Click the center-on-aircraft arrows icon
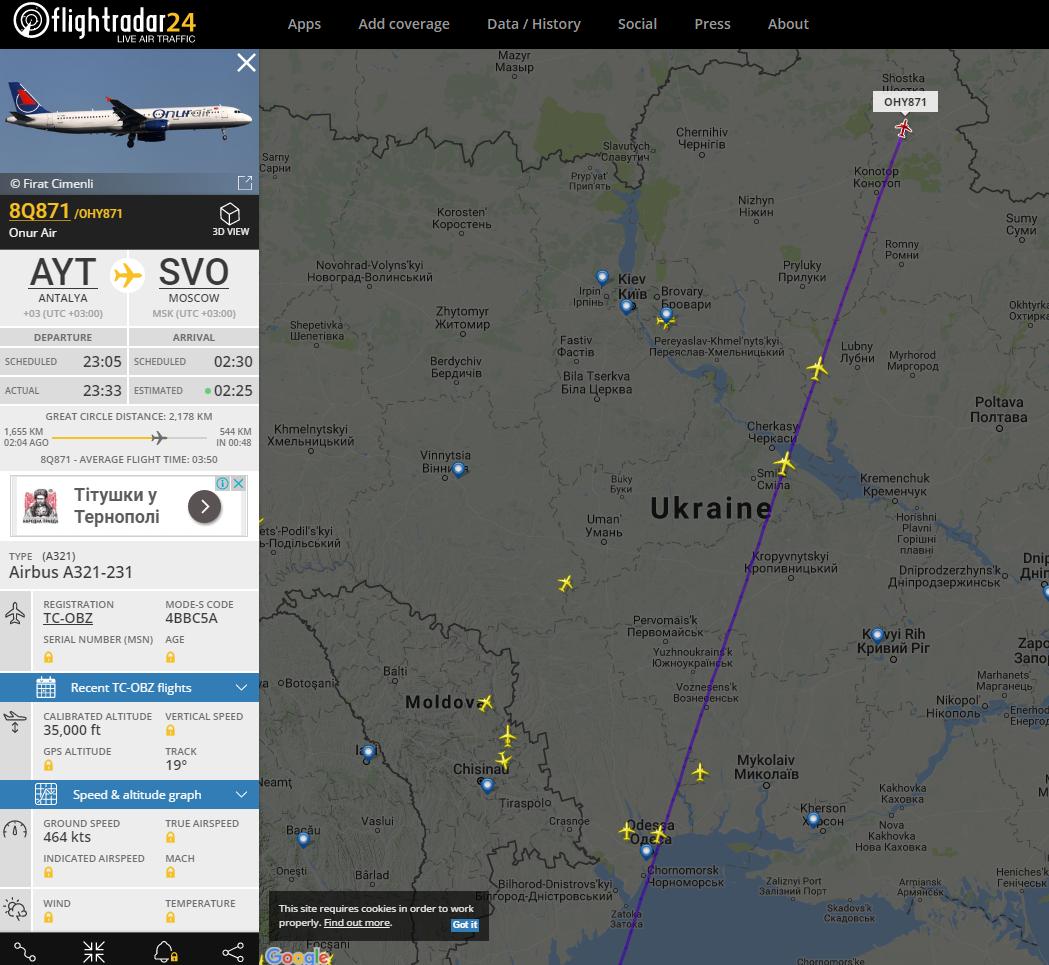 coord(94,952)
